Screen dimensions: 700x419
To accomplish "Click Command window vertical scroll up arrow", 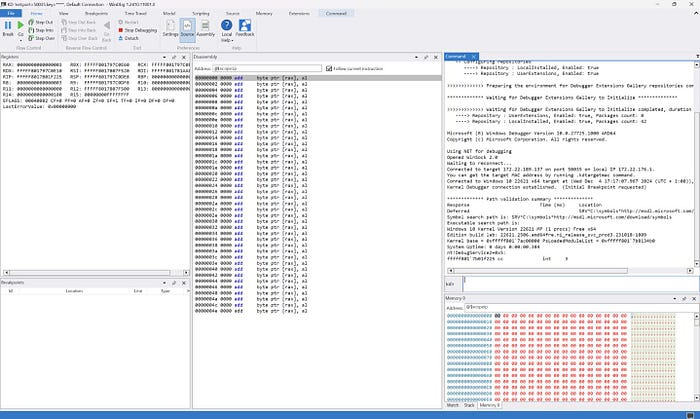I will point(696,65).
